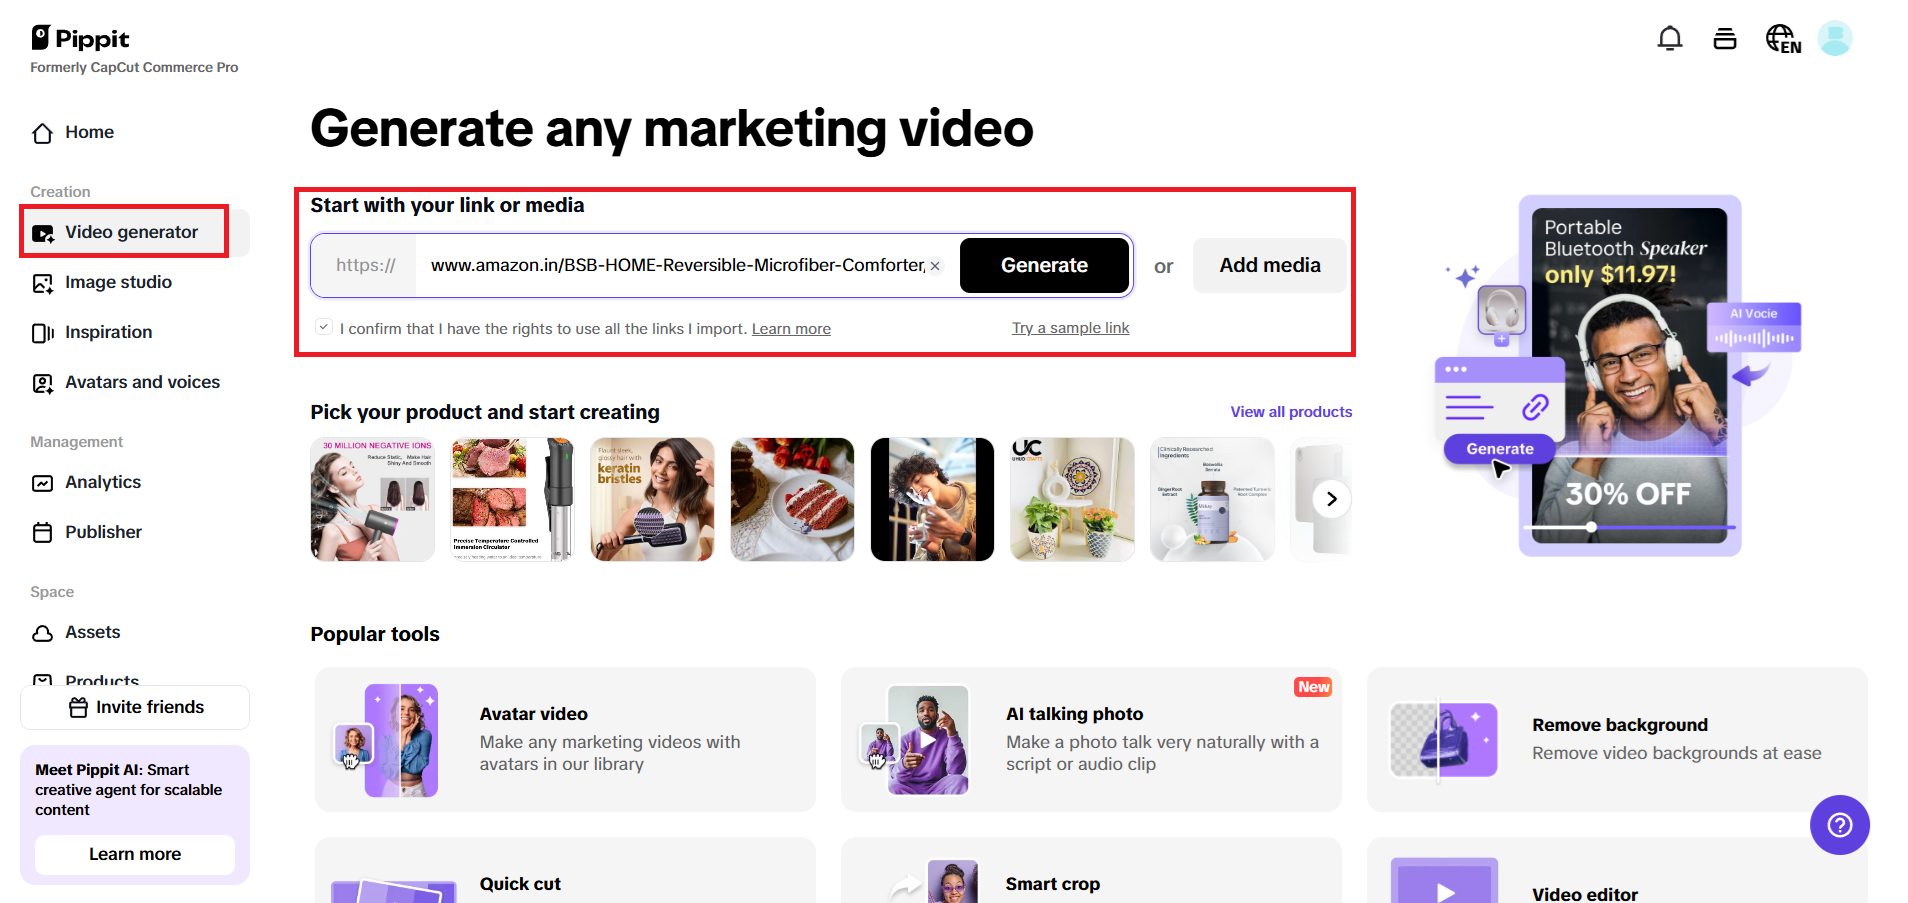
Task: Click the Publisher calendar icon
Action: coord(42,533)
